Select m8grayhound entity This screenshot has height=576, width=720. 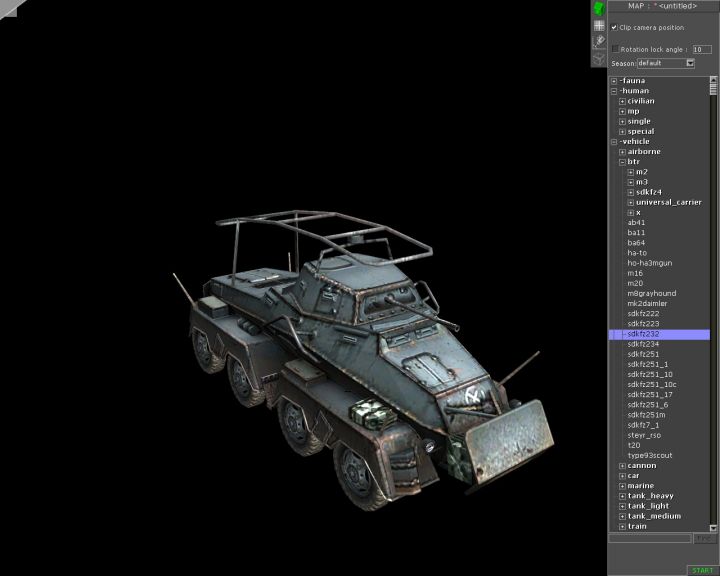tap(651, 293)
